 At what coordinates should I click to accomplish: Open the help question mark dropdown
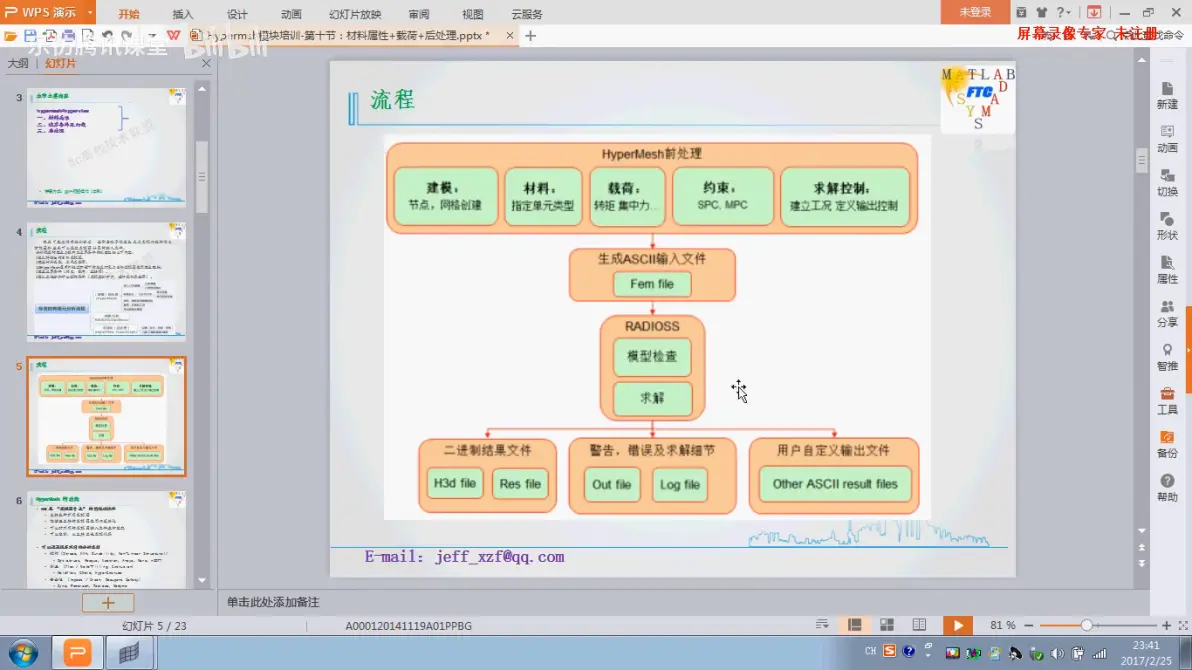tap(1064, 12)
